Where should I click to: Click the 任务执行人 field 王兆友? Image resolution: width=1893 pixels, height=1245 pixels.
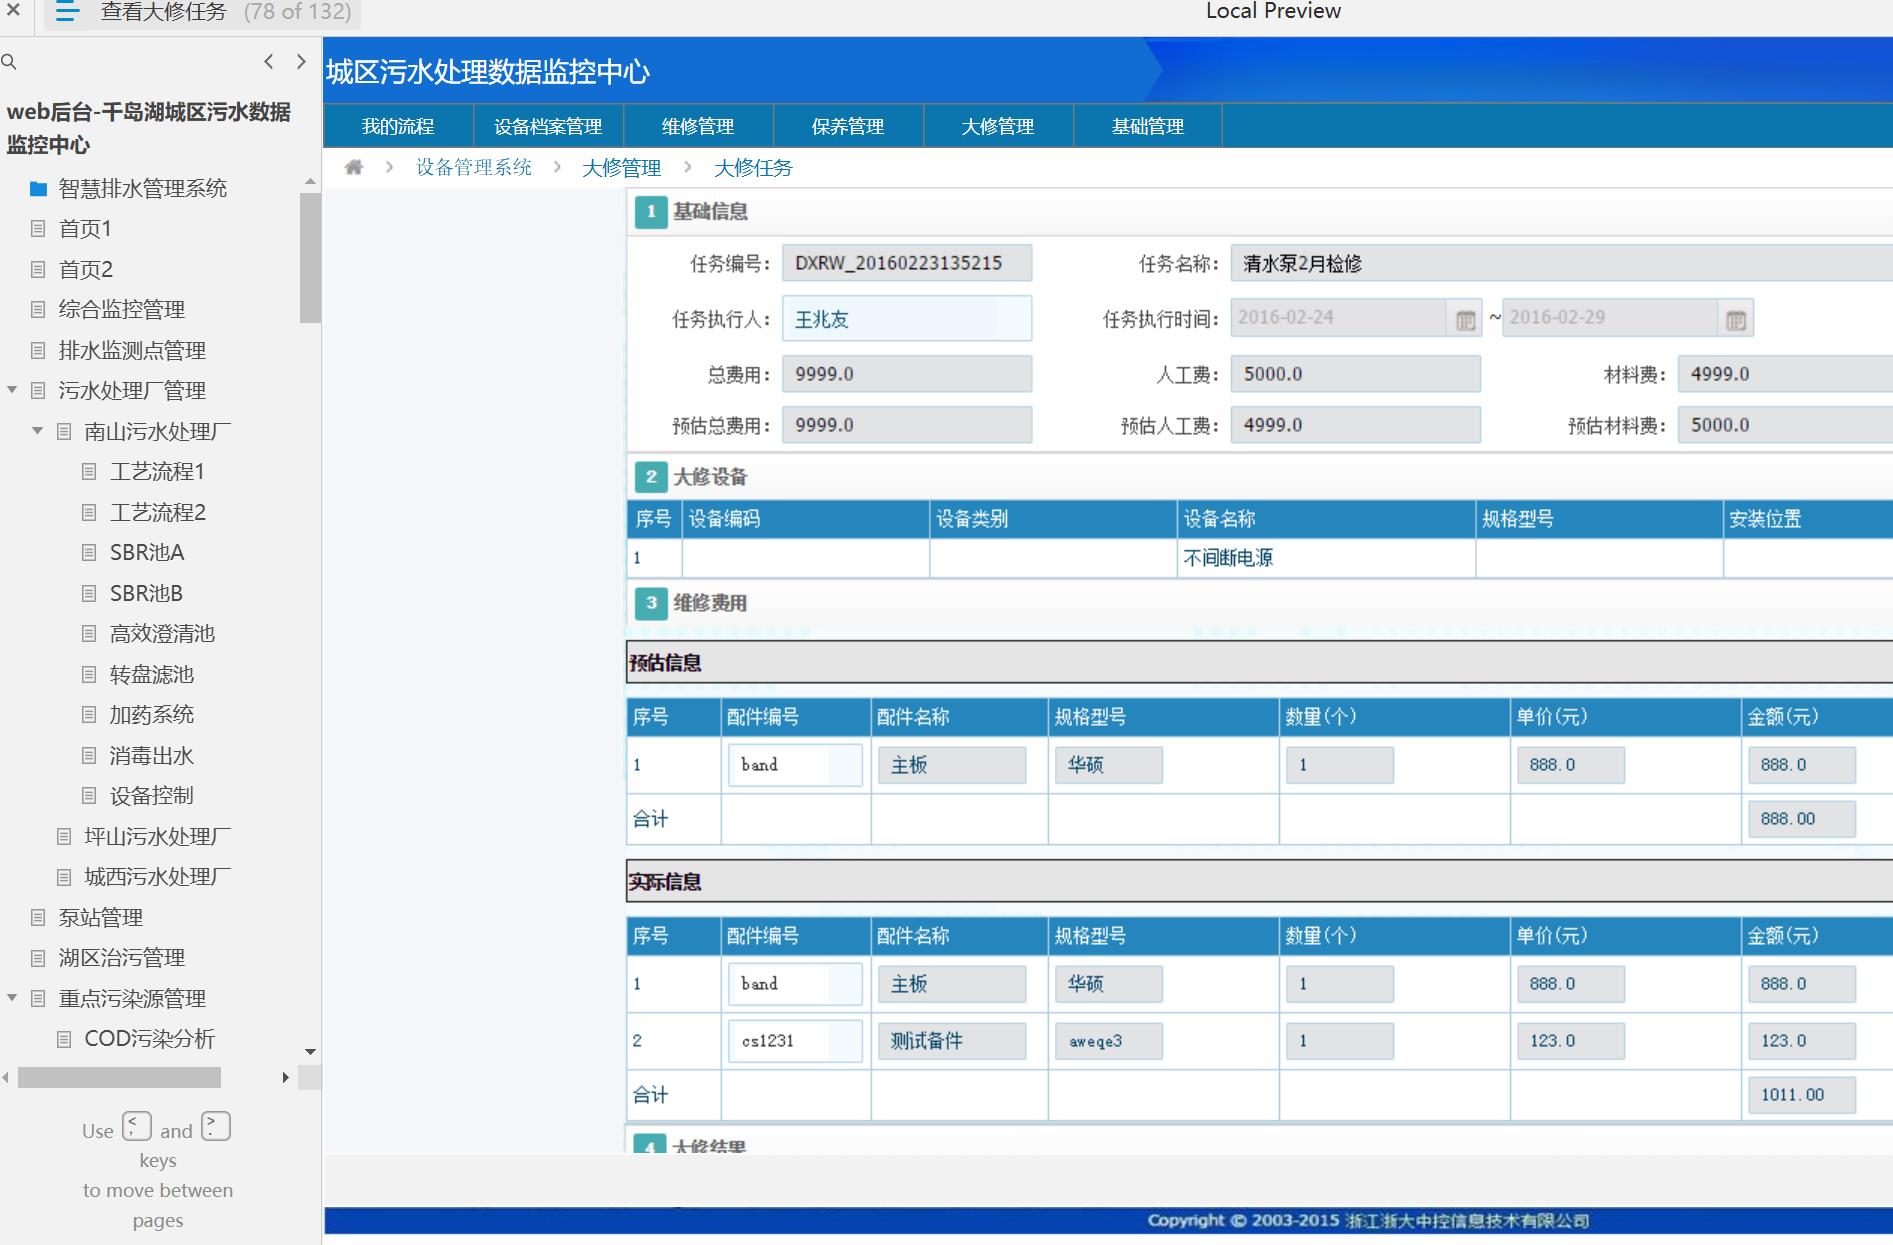(x=907, y=319)
